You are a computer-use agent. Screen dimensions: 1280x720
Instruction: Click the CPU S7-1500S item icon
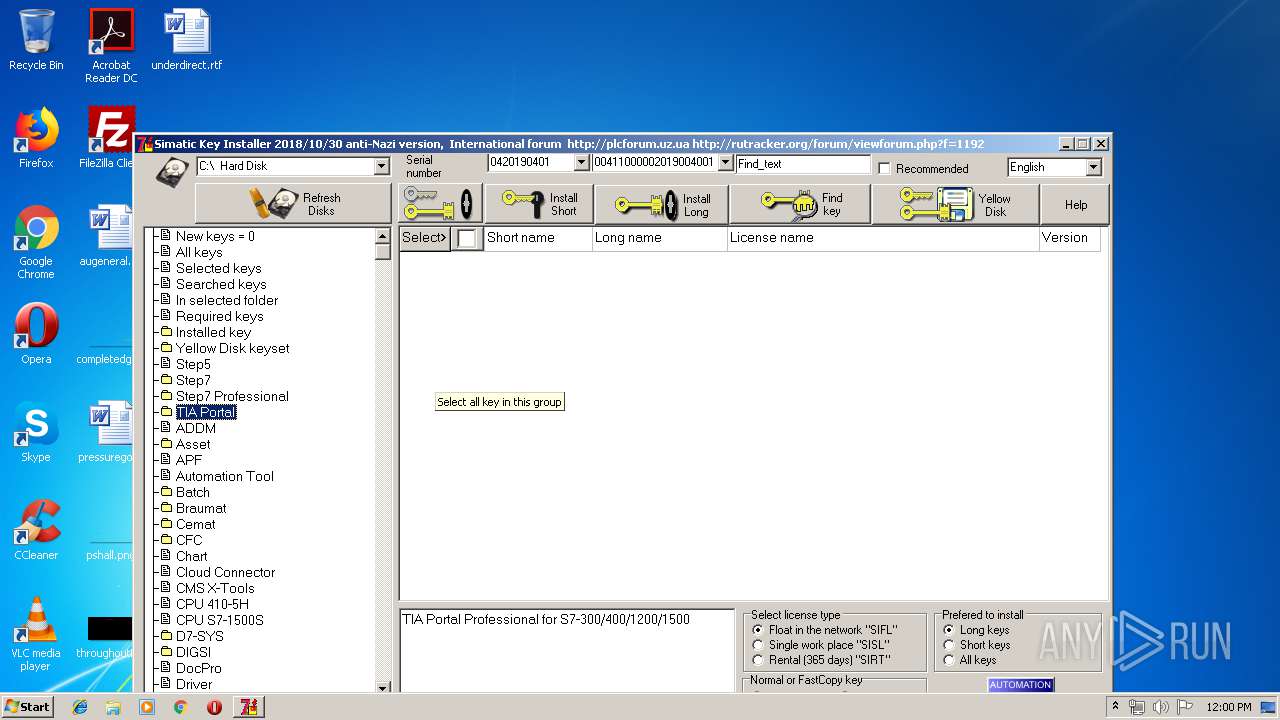pos(166,620)
